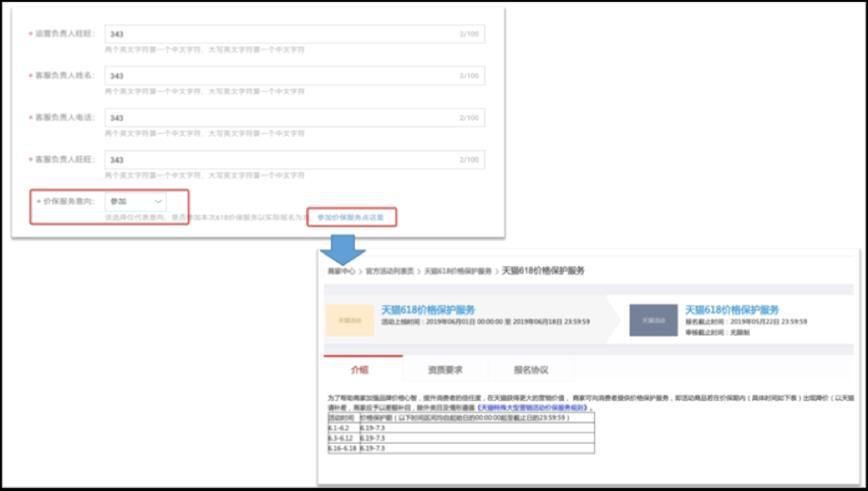Click the 6.19-7.3 cell in the 6.16-6.18 row
The image size is (868, 491).
pyautogui.click(x=477, y=448)
